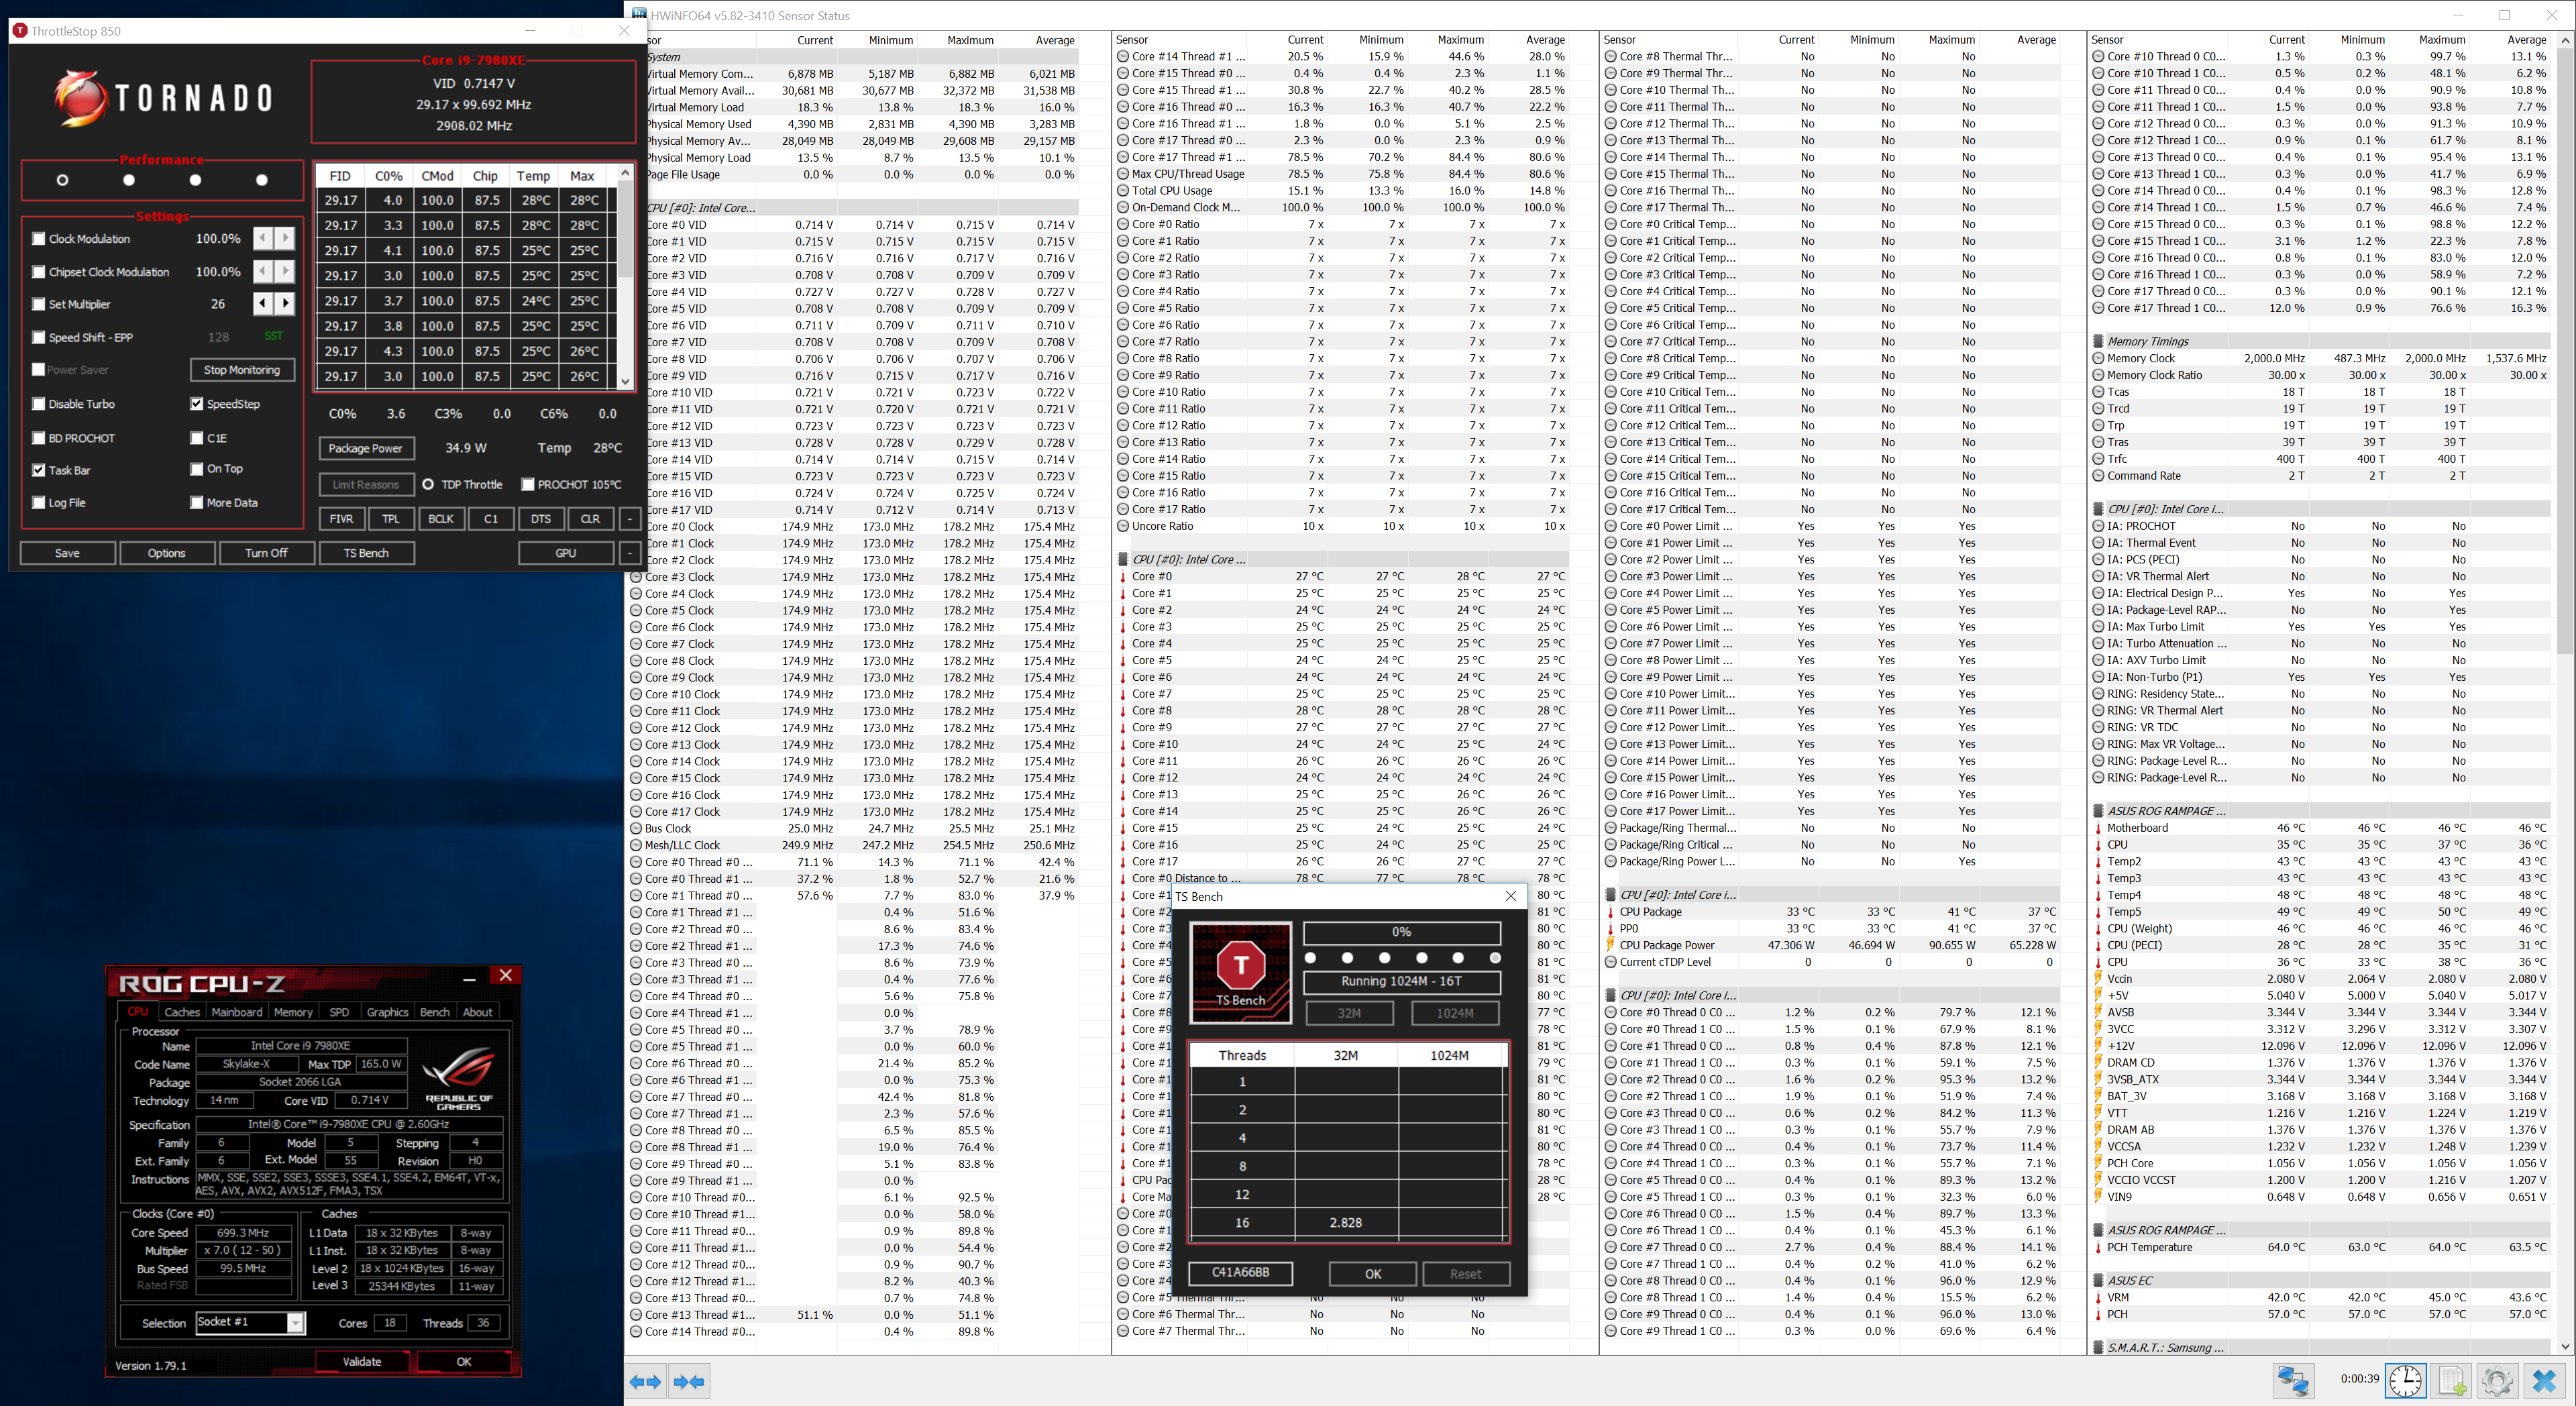Select the first Performance profile radio dot
This screenshot has width=2576, height=1406.
[63, 180]
